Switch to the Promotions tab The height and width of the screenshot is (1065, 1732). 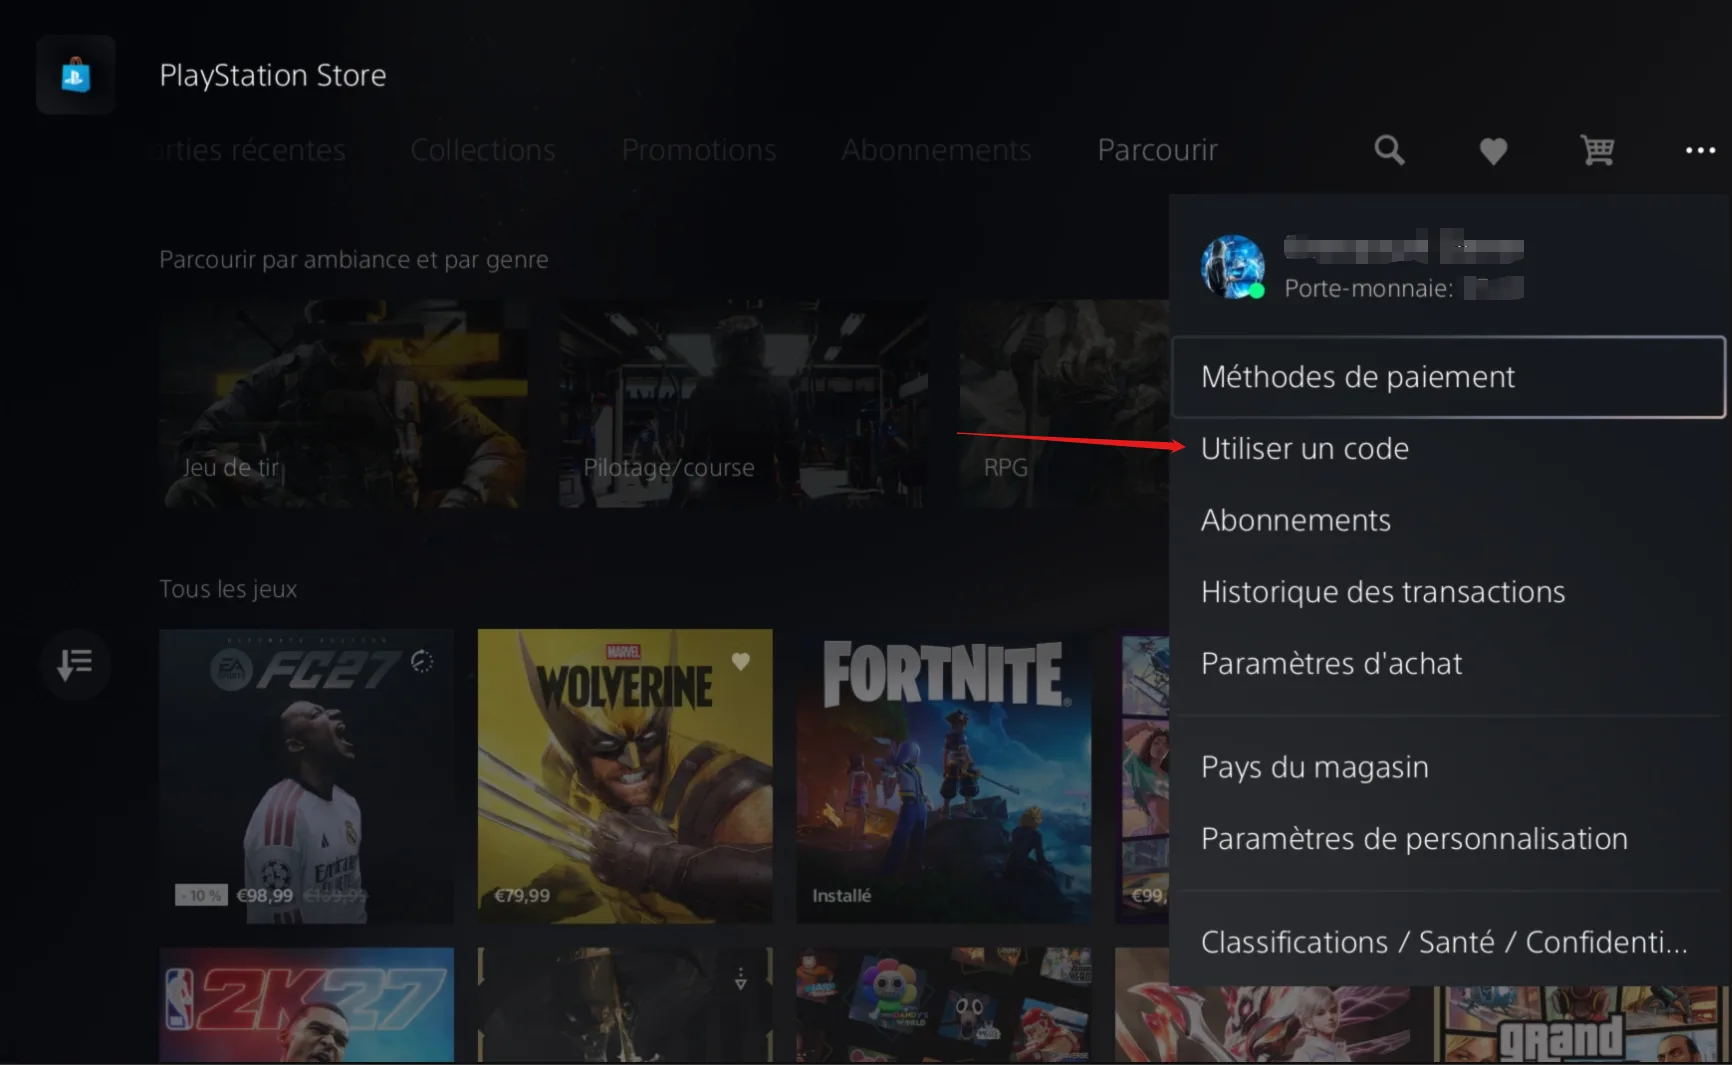(x=699, y=150)
